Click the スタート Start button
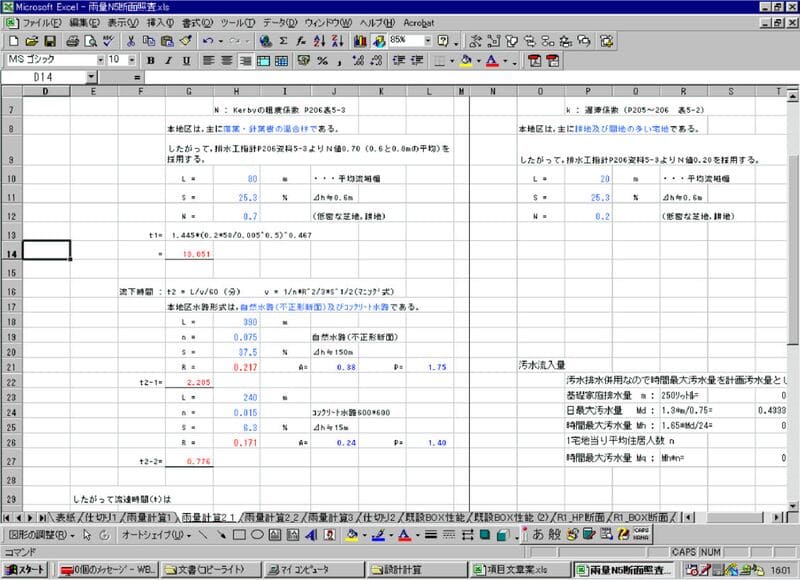 [x=25, y=569]
